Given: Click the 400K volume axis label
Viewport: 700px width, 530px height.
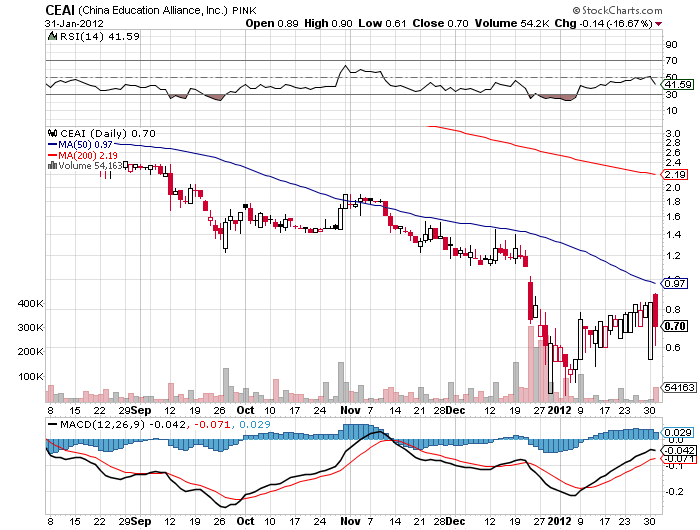Looking at the screenshot, I should click(31, 304).
